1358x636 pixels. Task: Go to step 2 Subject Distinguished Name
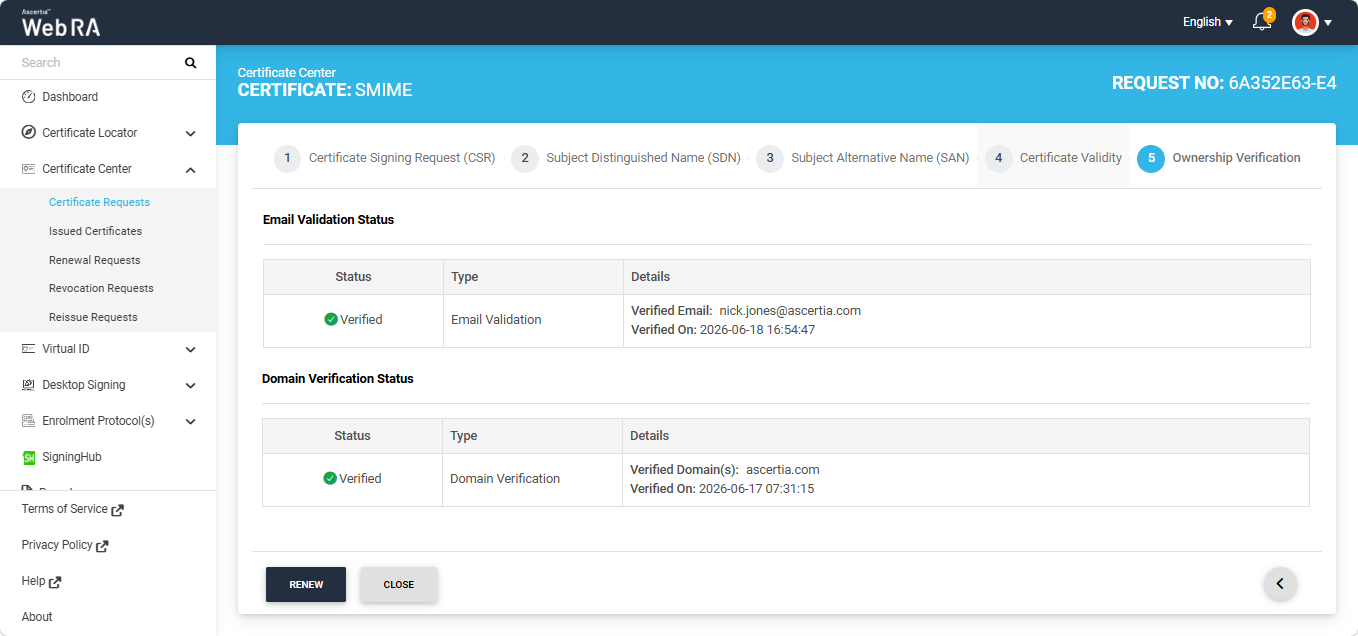click(626, 158)
